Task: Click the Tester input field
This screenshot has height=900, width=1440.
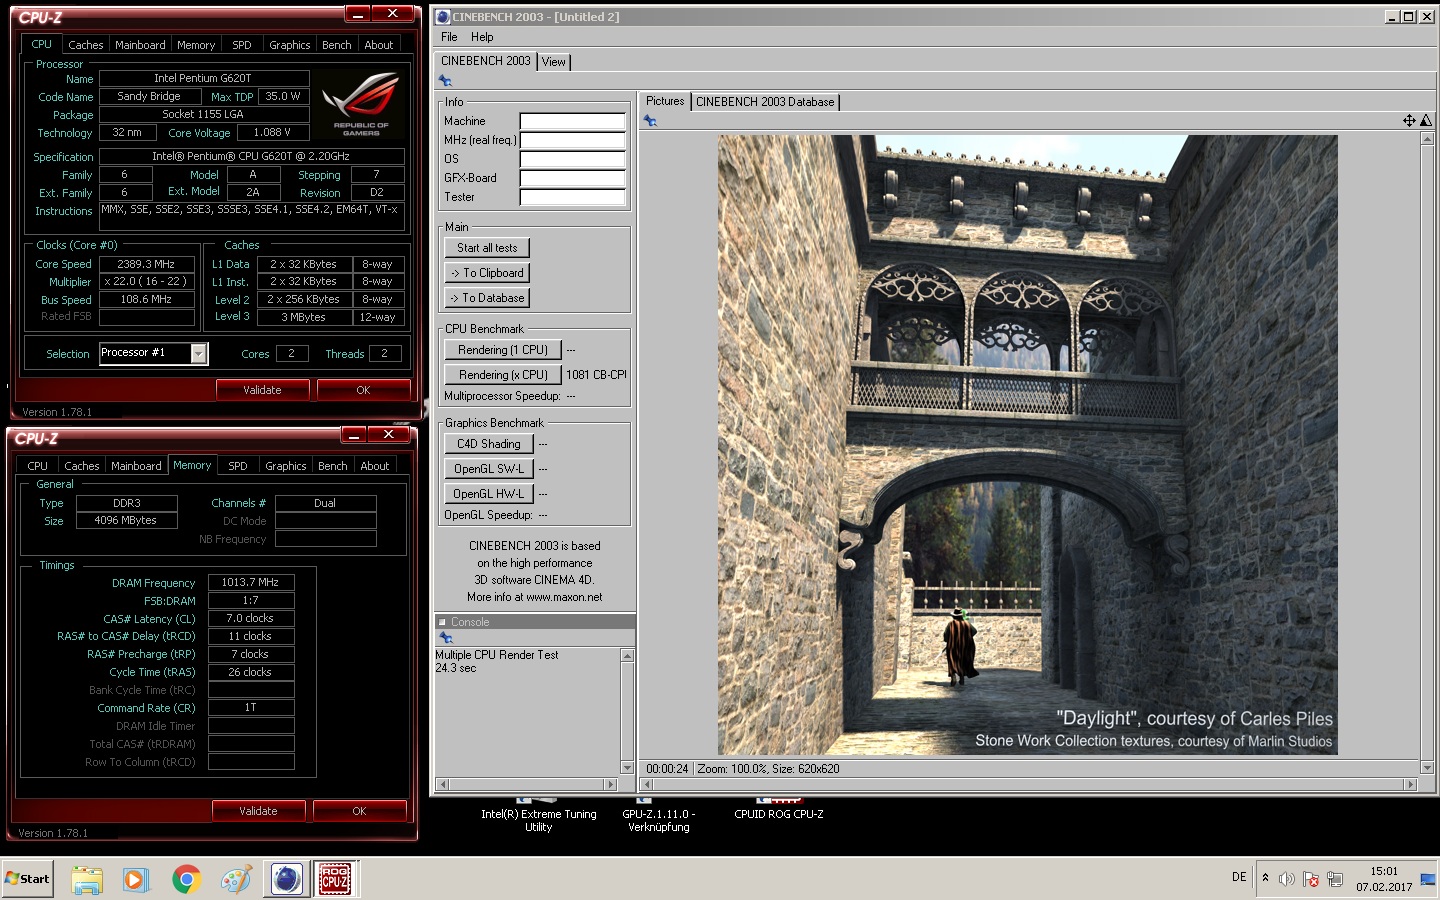Action: click(x=572, y=197)
